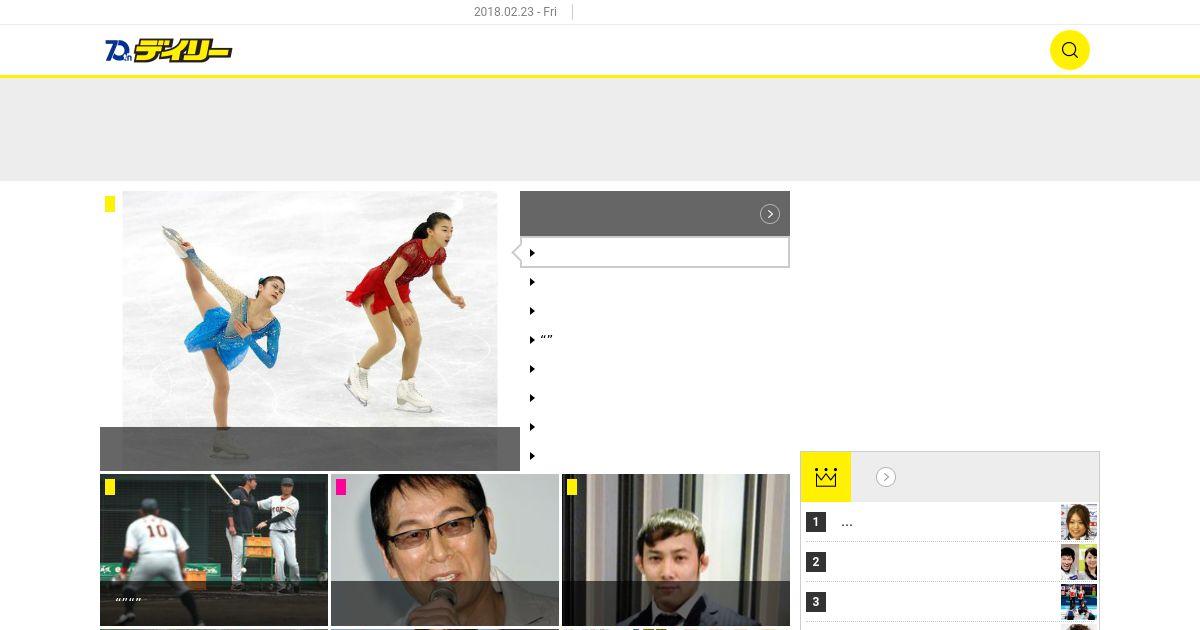Click the thumbnail beside ranking number 3
Screen dimensions: 1200x630
(1079, 602)
